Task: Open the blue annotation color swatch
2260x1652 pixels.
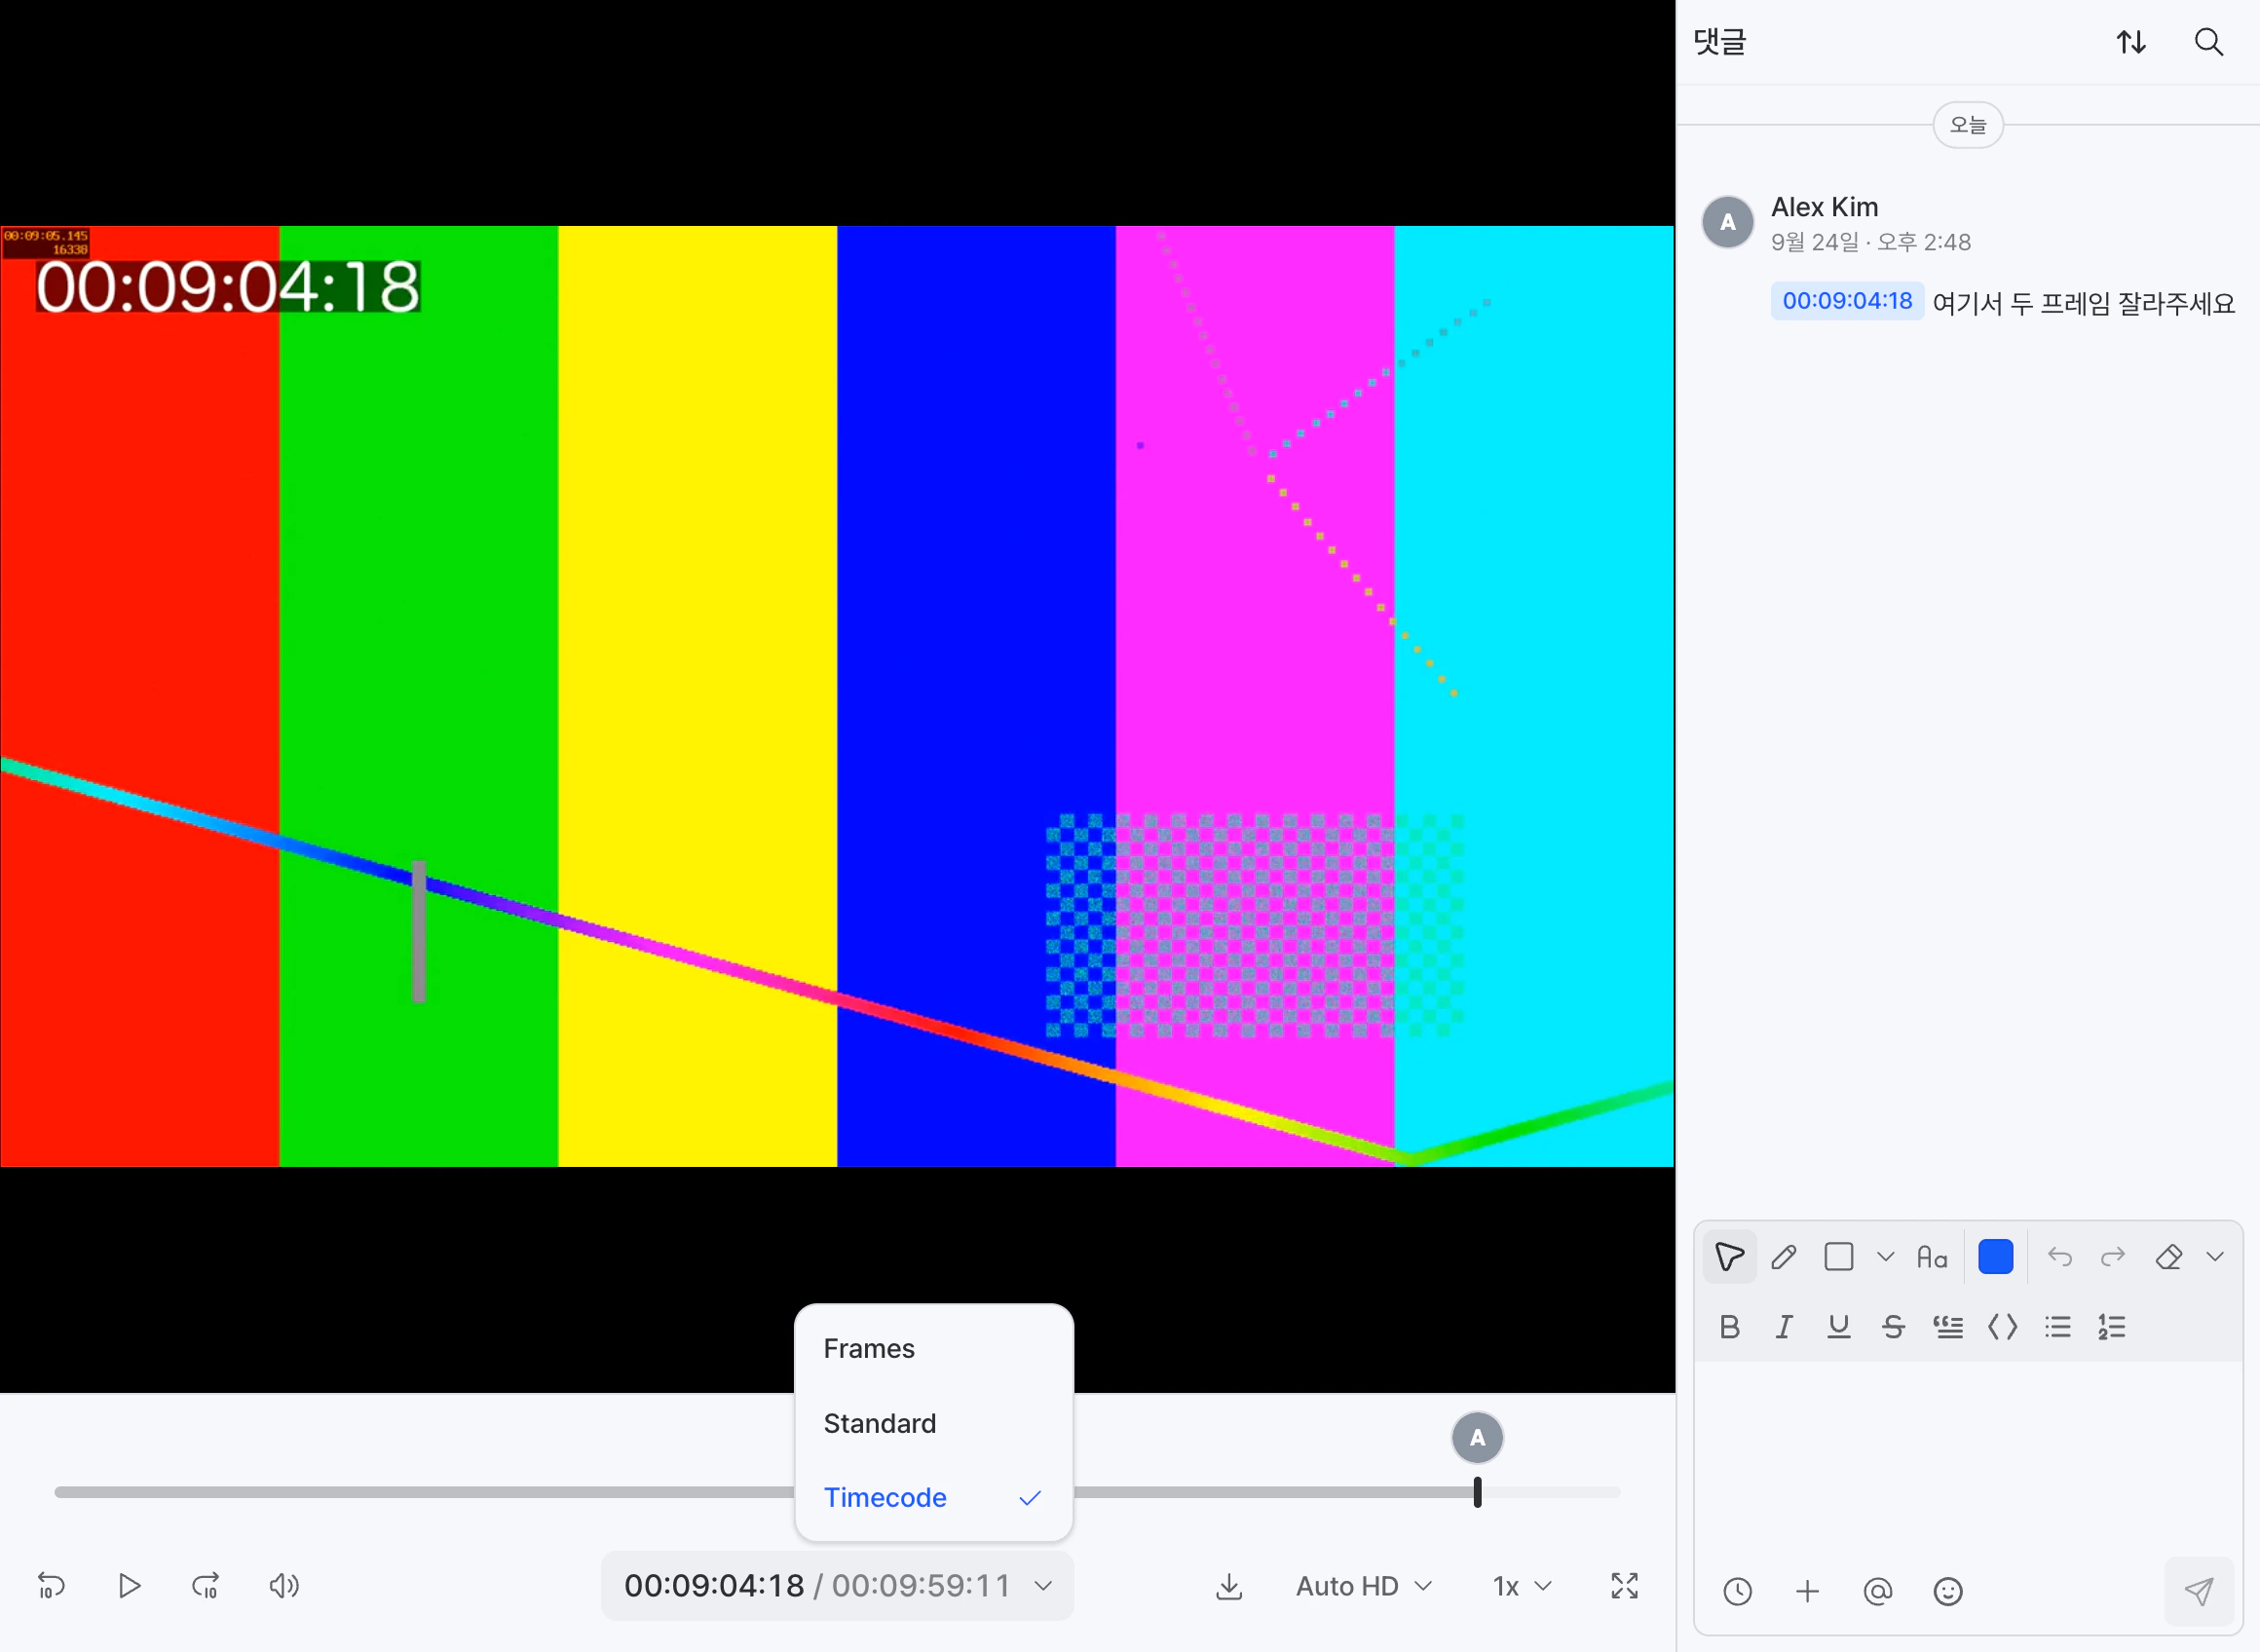Action: (1995, 1257)
